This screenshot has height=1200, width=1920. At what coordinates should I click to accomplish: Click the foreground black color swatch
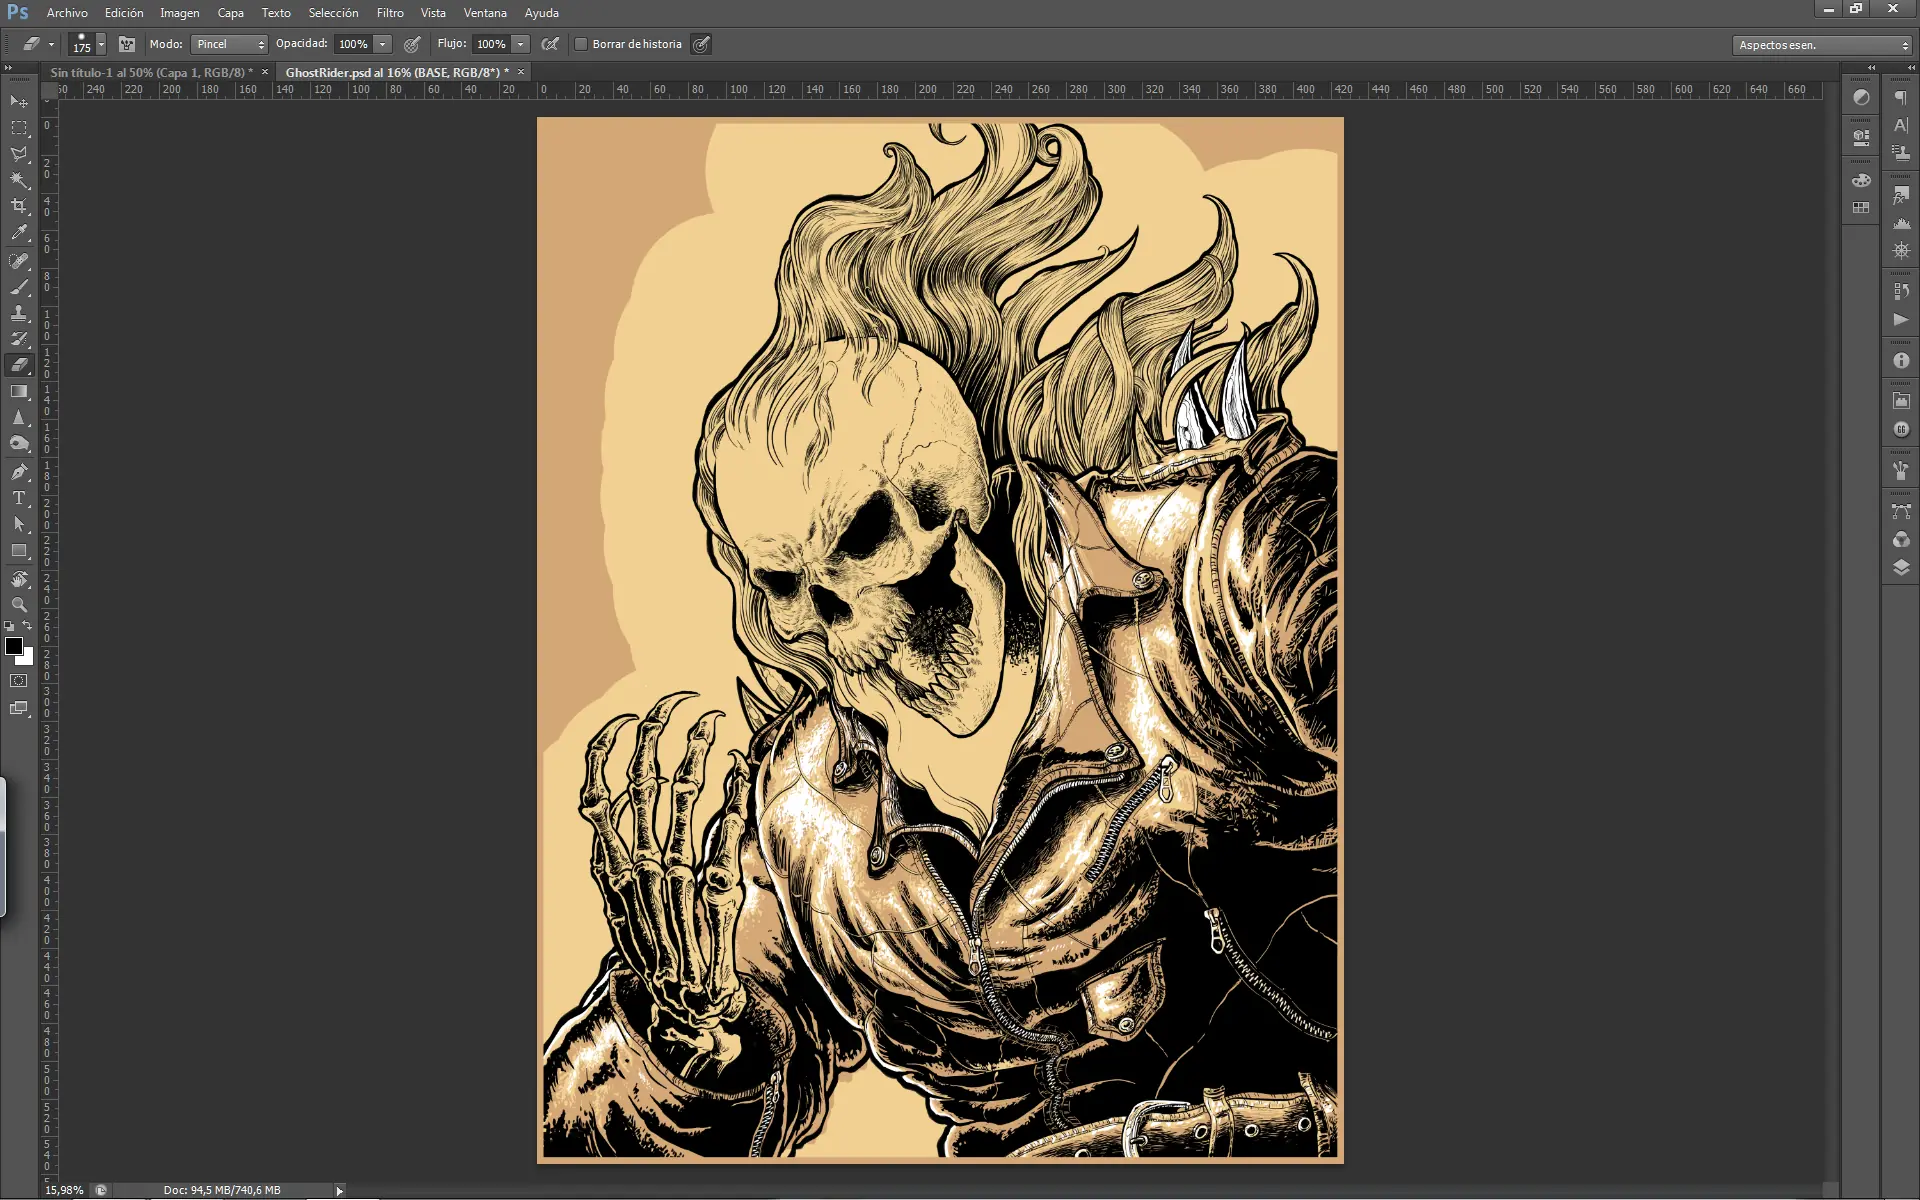click(x=14, y=646)
